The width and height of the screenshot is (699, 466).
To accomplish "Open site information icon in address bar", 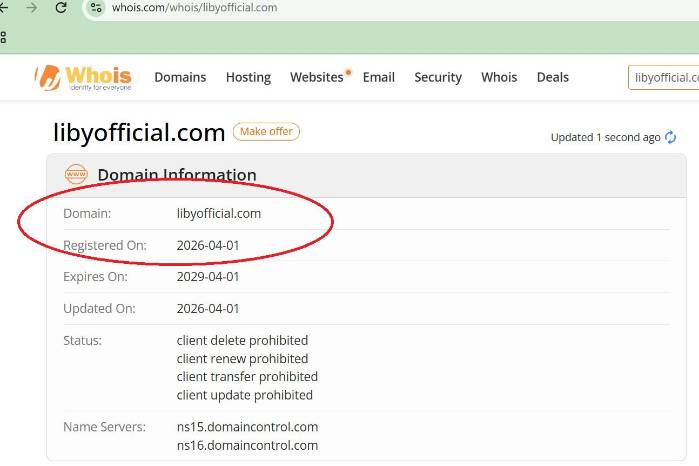I will 96,8.
